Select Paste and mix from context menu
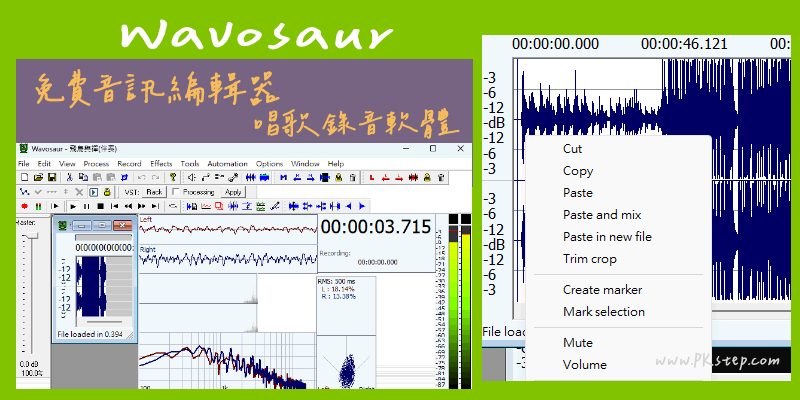 (x=602, y=215)
